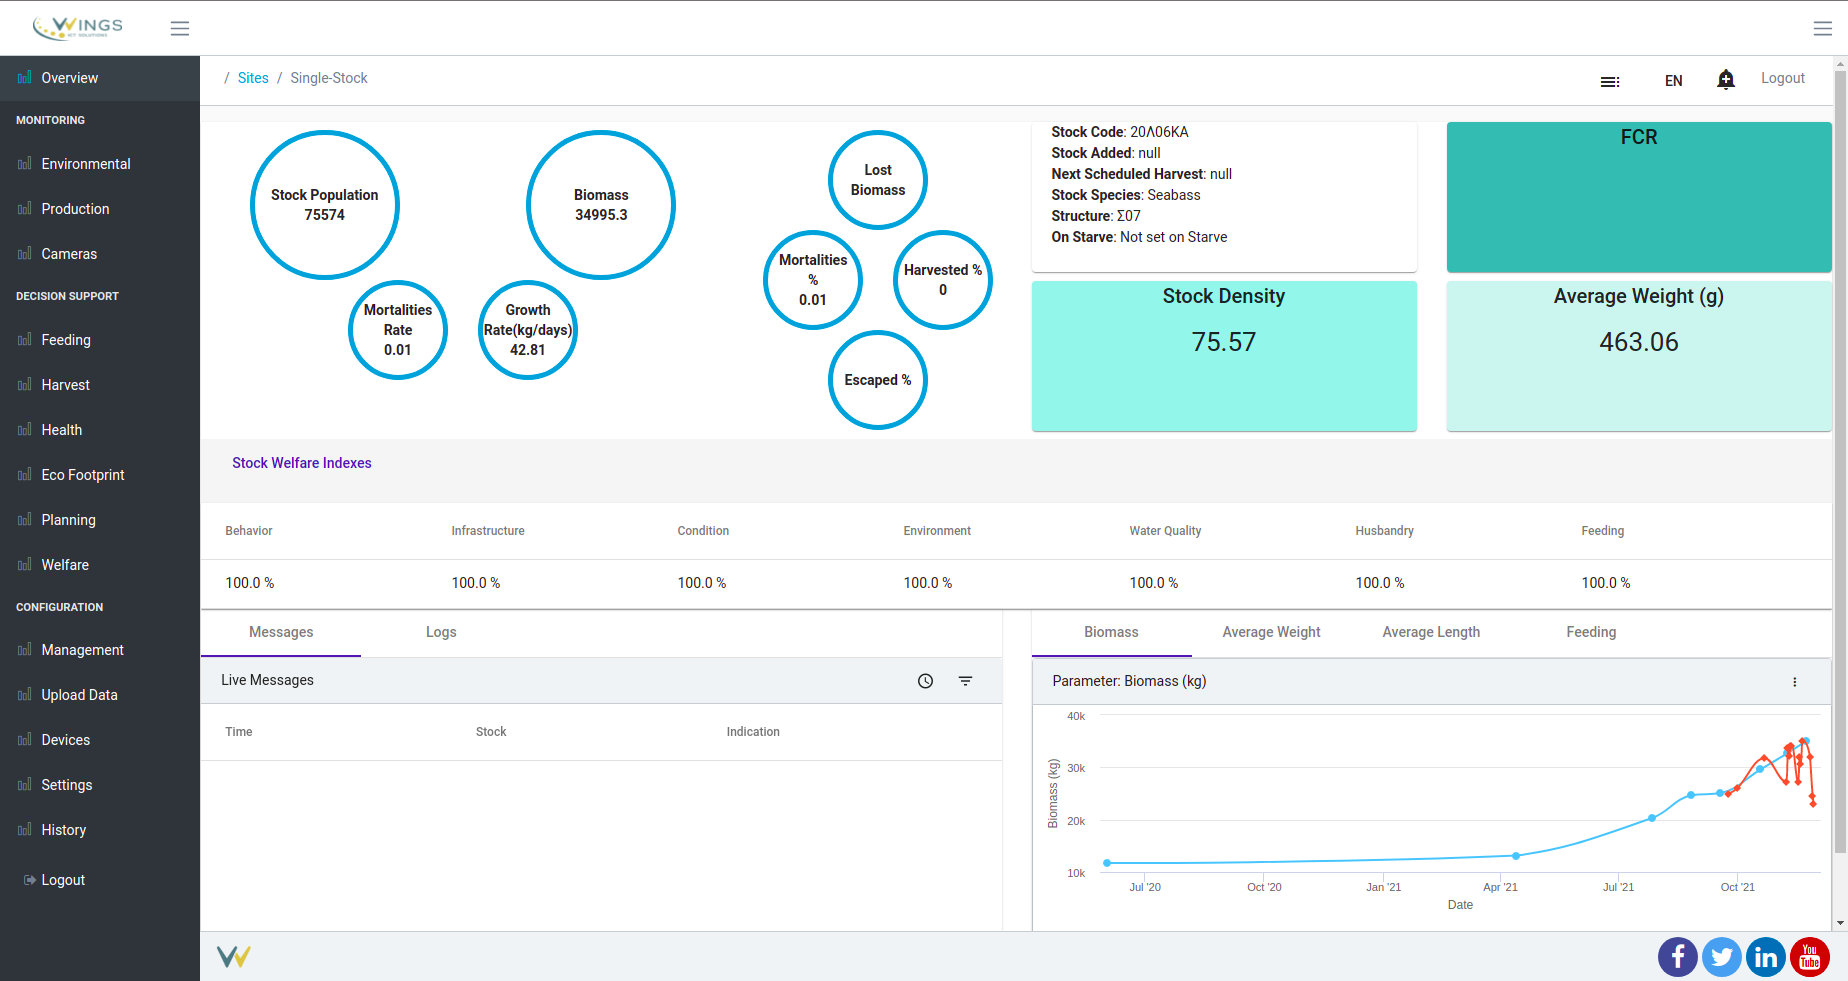1848x981 pixels.
Task: Open Facebook social link
Action: click(1678, 957)
